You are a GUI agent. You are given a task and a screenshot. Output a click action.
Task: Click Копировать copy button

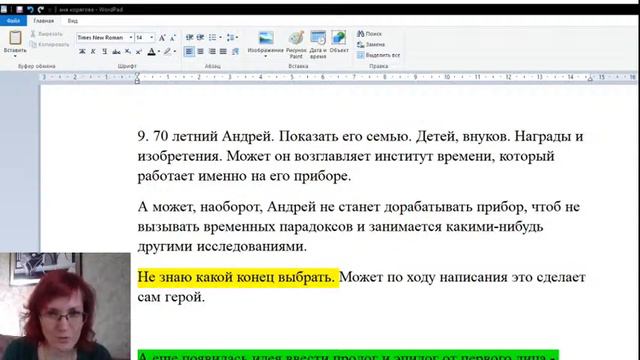click(x=50, y=44)
